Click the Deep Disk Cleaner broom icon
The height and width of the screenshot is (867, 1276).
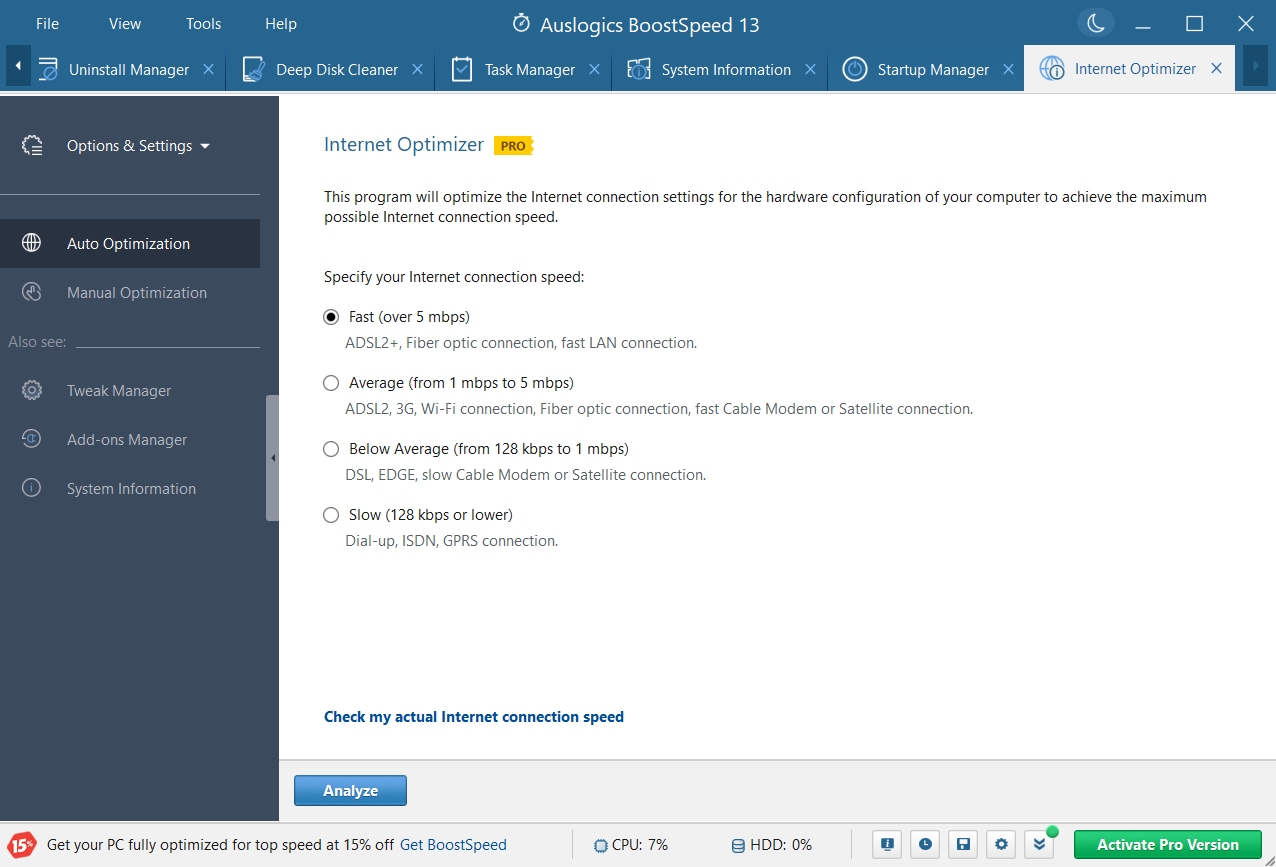coord(254,69)
